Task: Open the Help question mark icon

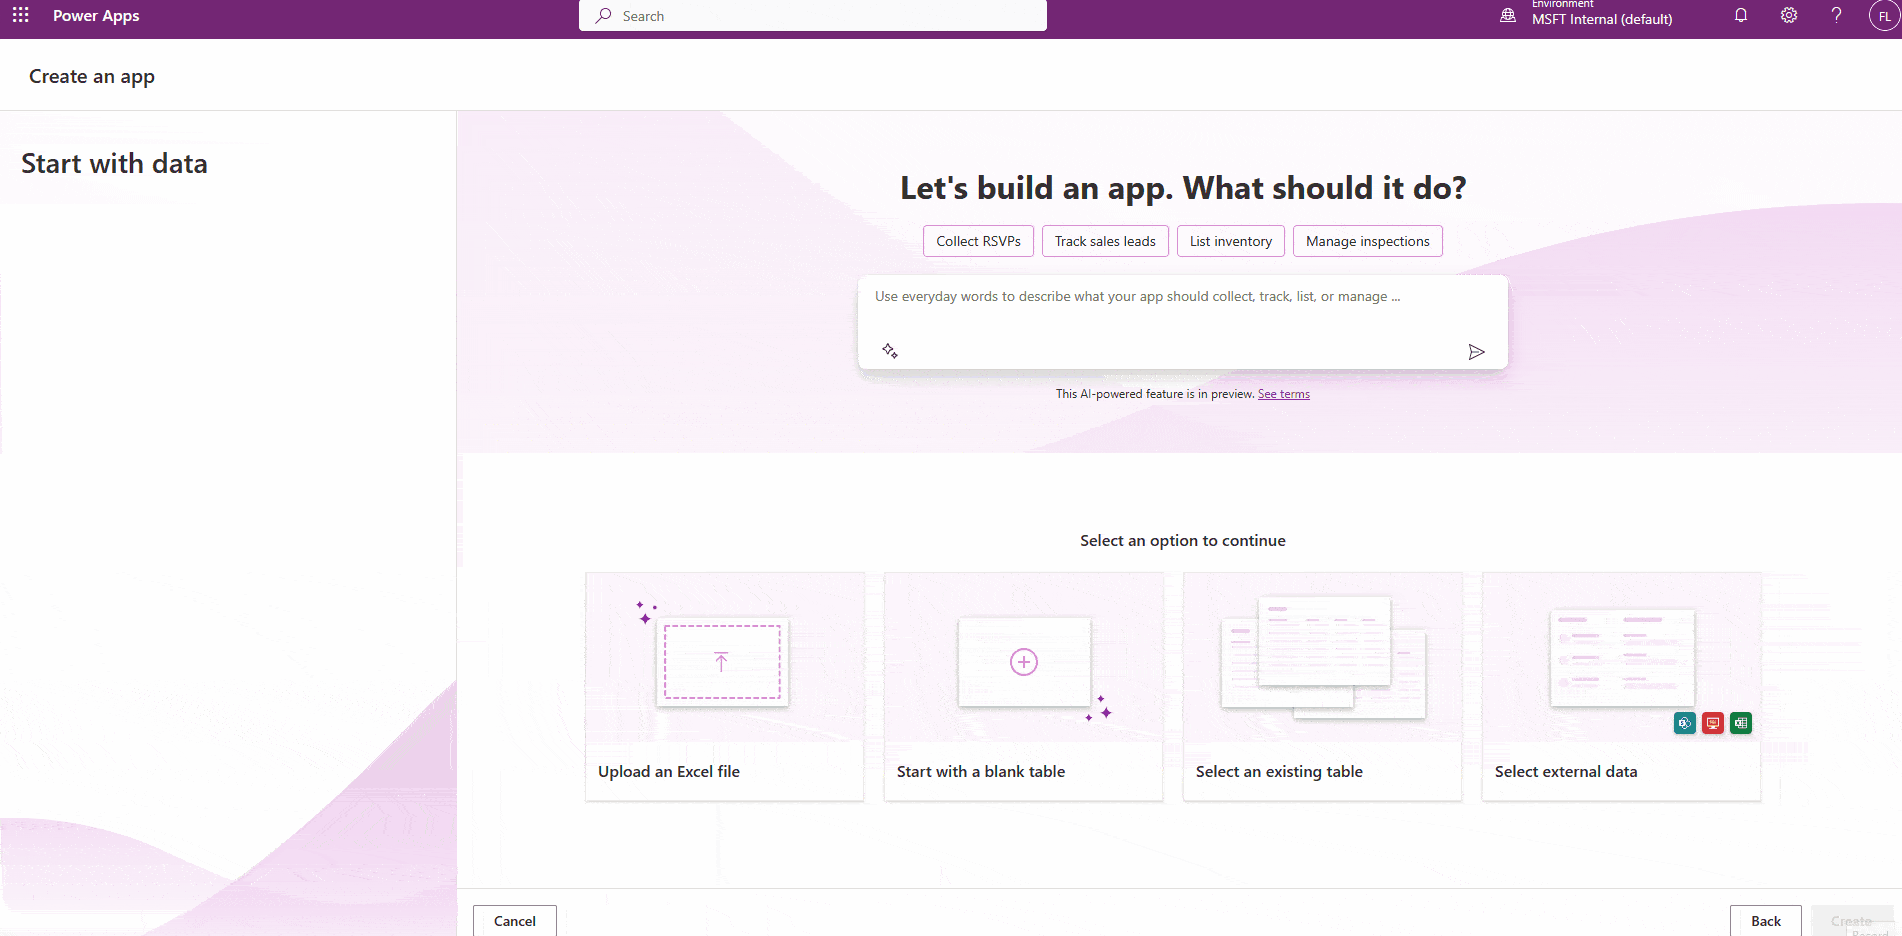Action: (1836, 15)
